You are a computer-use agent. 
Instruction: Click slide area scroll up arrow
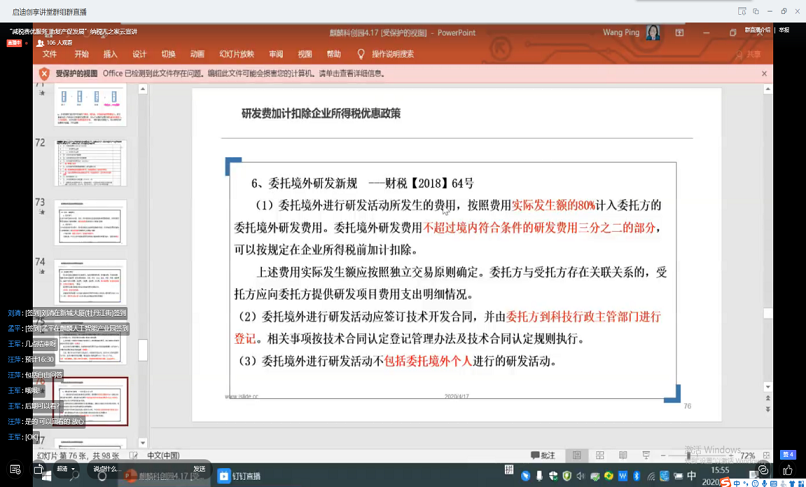[767, 89]
